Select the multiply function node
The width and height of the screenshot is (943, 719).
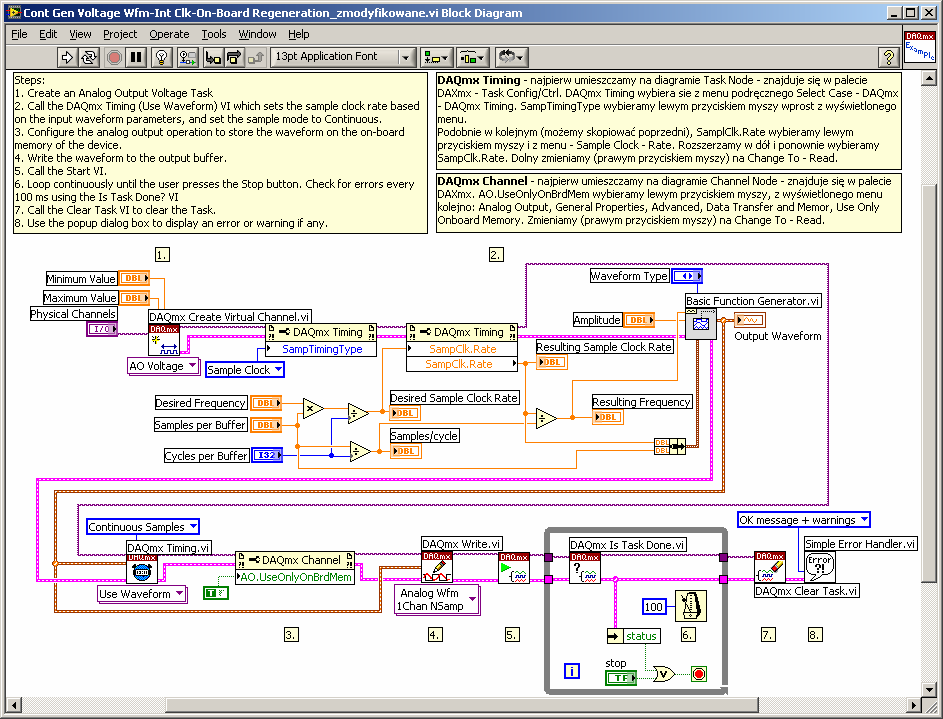(x=313, y=409)
